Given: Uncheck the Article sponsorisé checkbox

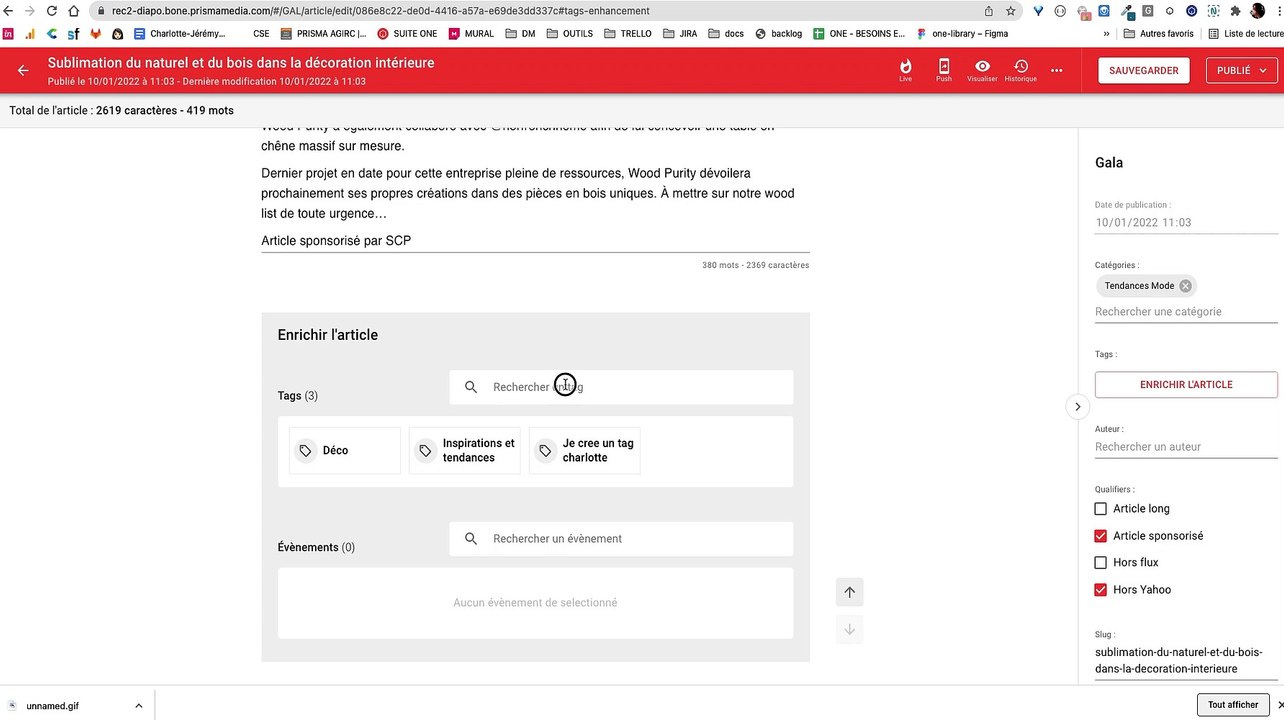Looking at the screenshot, I should click(x=1101, y=536).
